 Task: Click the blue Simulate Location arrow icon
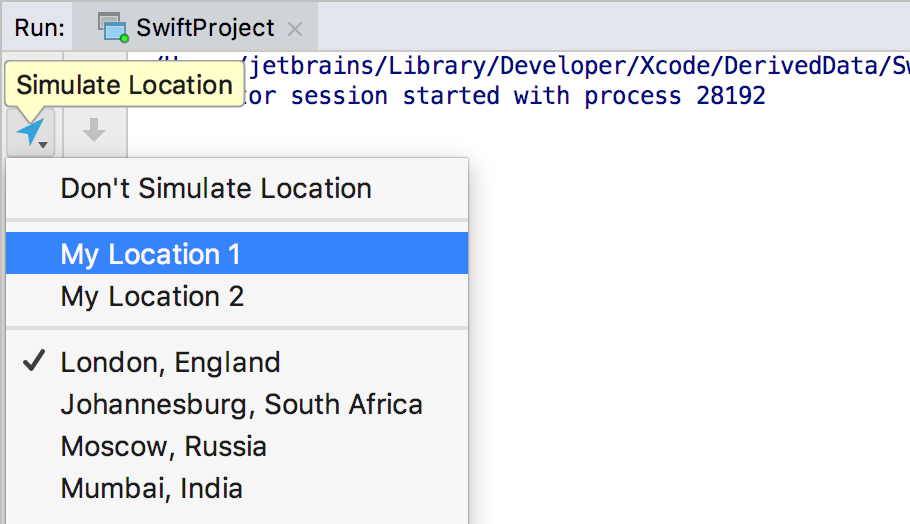pyautogui.click(x=29, y=130)
